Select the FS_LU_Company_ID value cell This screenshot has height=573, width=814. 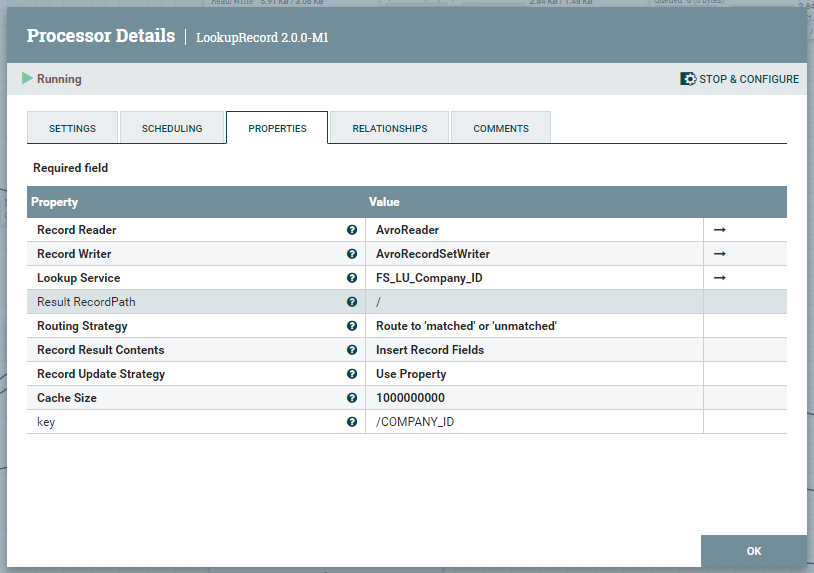pos(534,278)
